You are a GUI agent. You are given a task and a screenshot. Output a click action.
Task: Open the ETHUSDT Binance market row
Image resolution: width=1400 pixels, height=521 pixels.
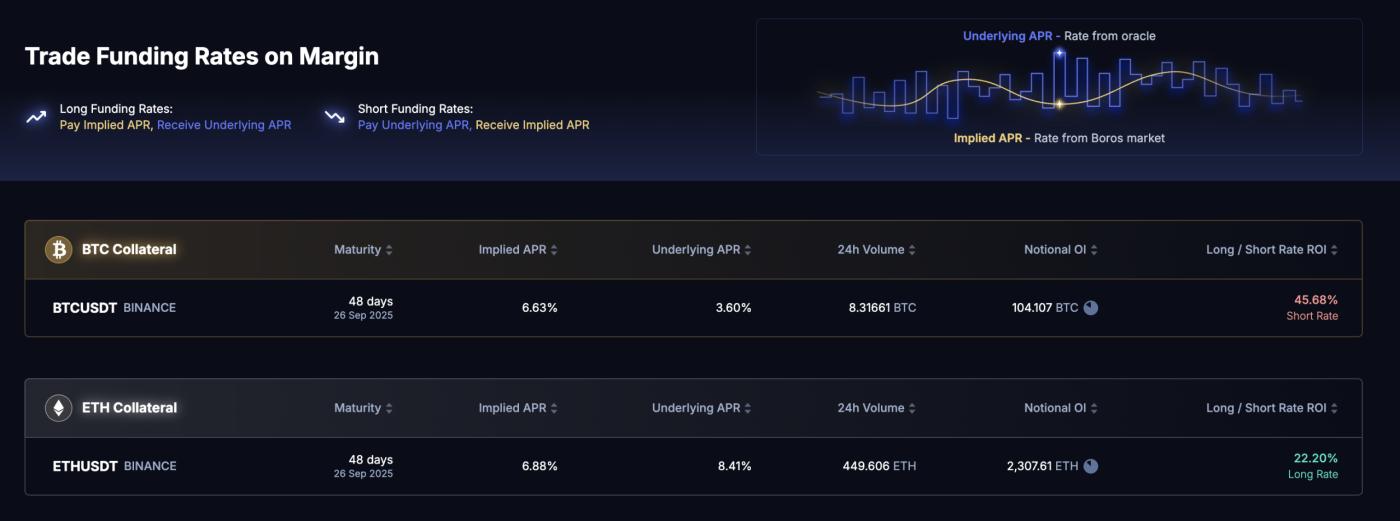pos(114,466)
